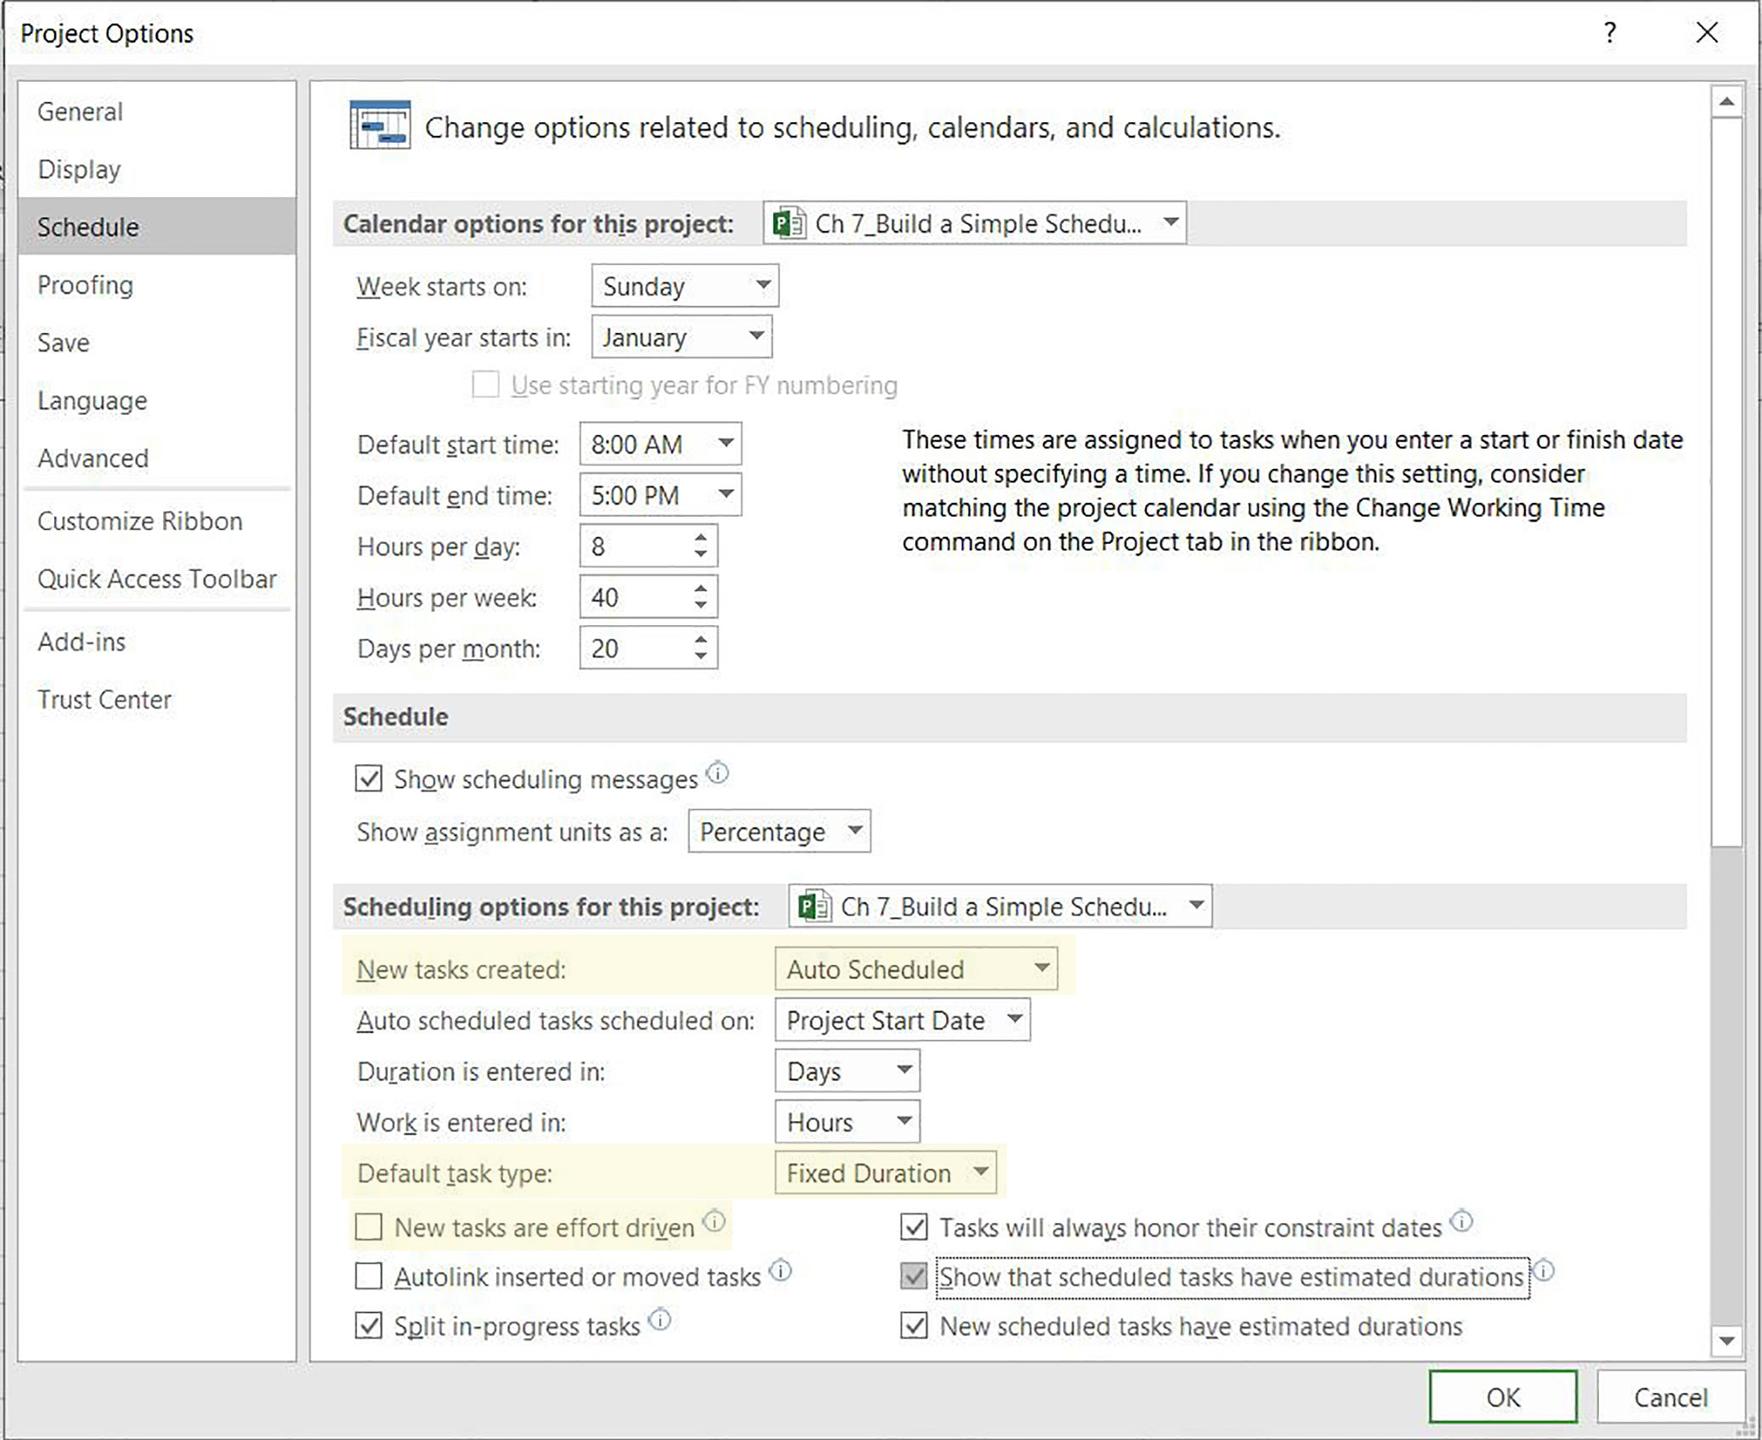Click the scheduling options header icon
This screenshot has width=1762, height=1440.
point(381,126)
